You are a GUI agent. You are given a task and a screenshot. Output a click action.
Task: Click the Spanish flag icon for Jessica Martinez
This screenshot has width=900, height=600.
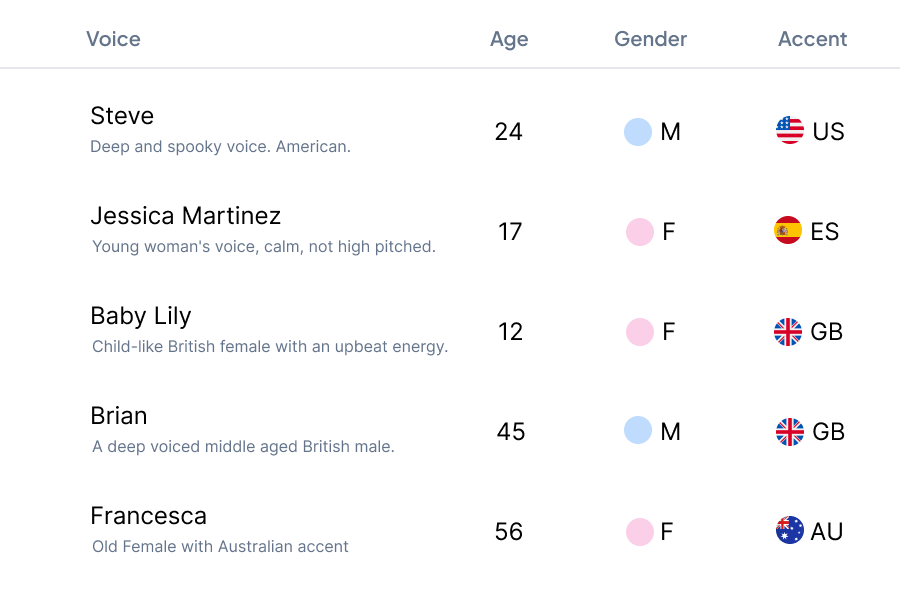click(788, 231)
